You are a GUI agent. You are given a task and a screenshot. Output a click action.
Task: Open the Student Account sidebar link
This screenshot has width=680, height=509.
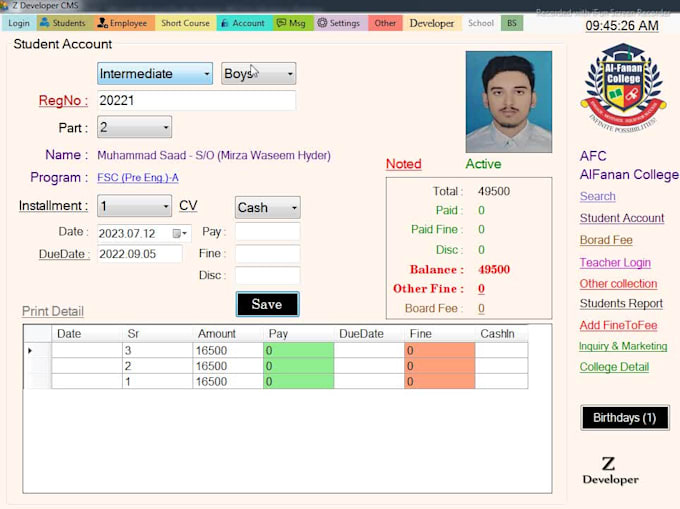tap(622, 218)
